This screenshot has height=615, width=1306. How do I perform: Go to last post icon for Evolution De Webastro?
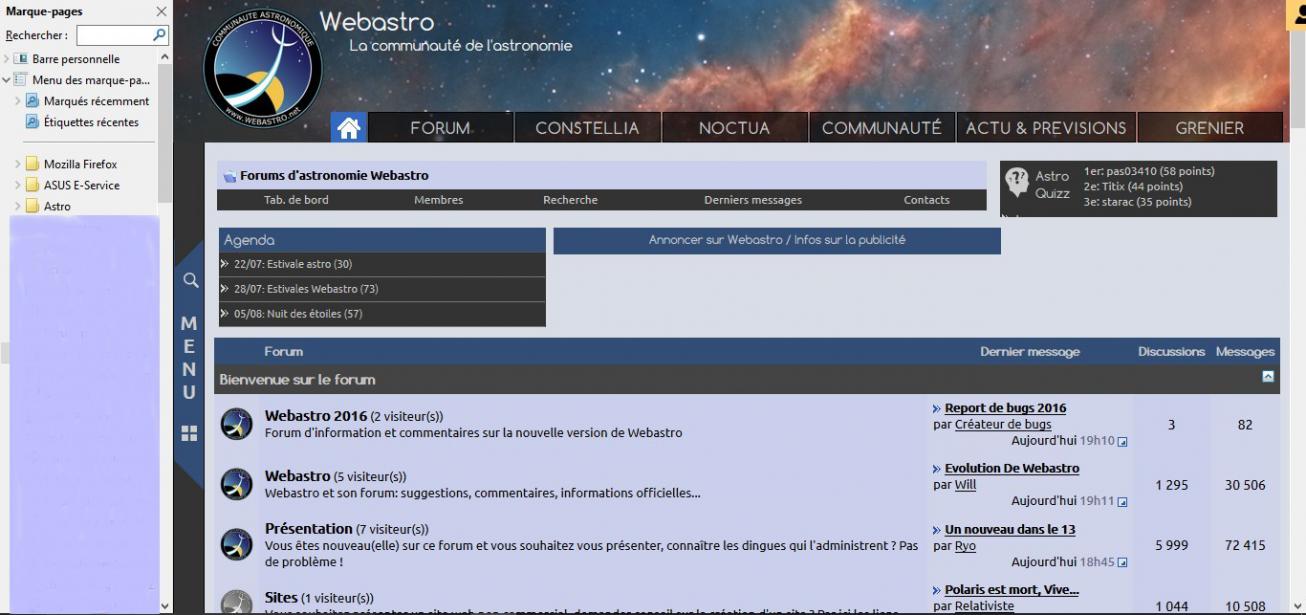coord(1122,502)
